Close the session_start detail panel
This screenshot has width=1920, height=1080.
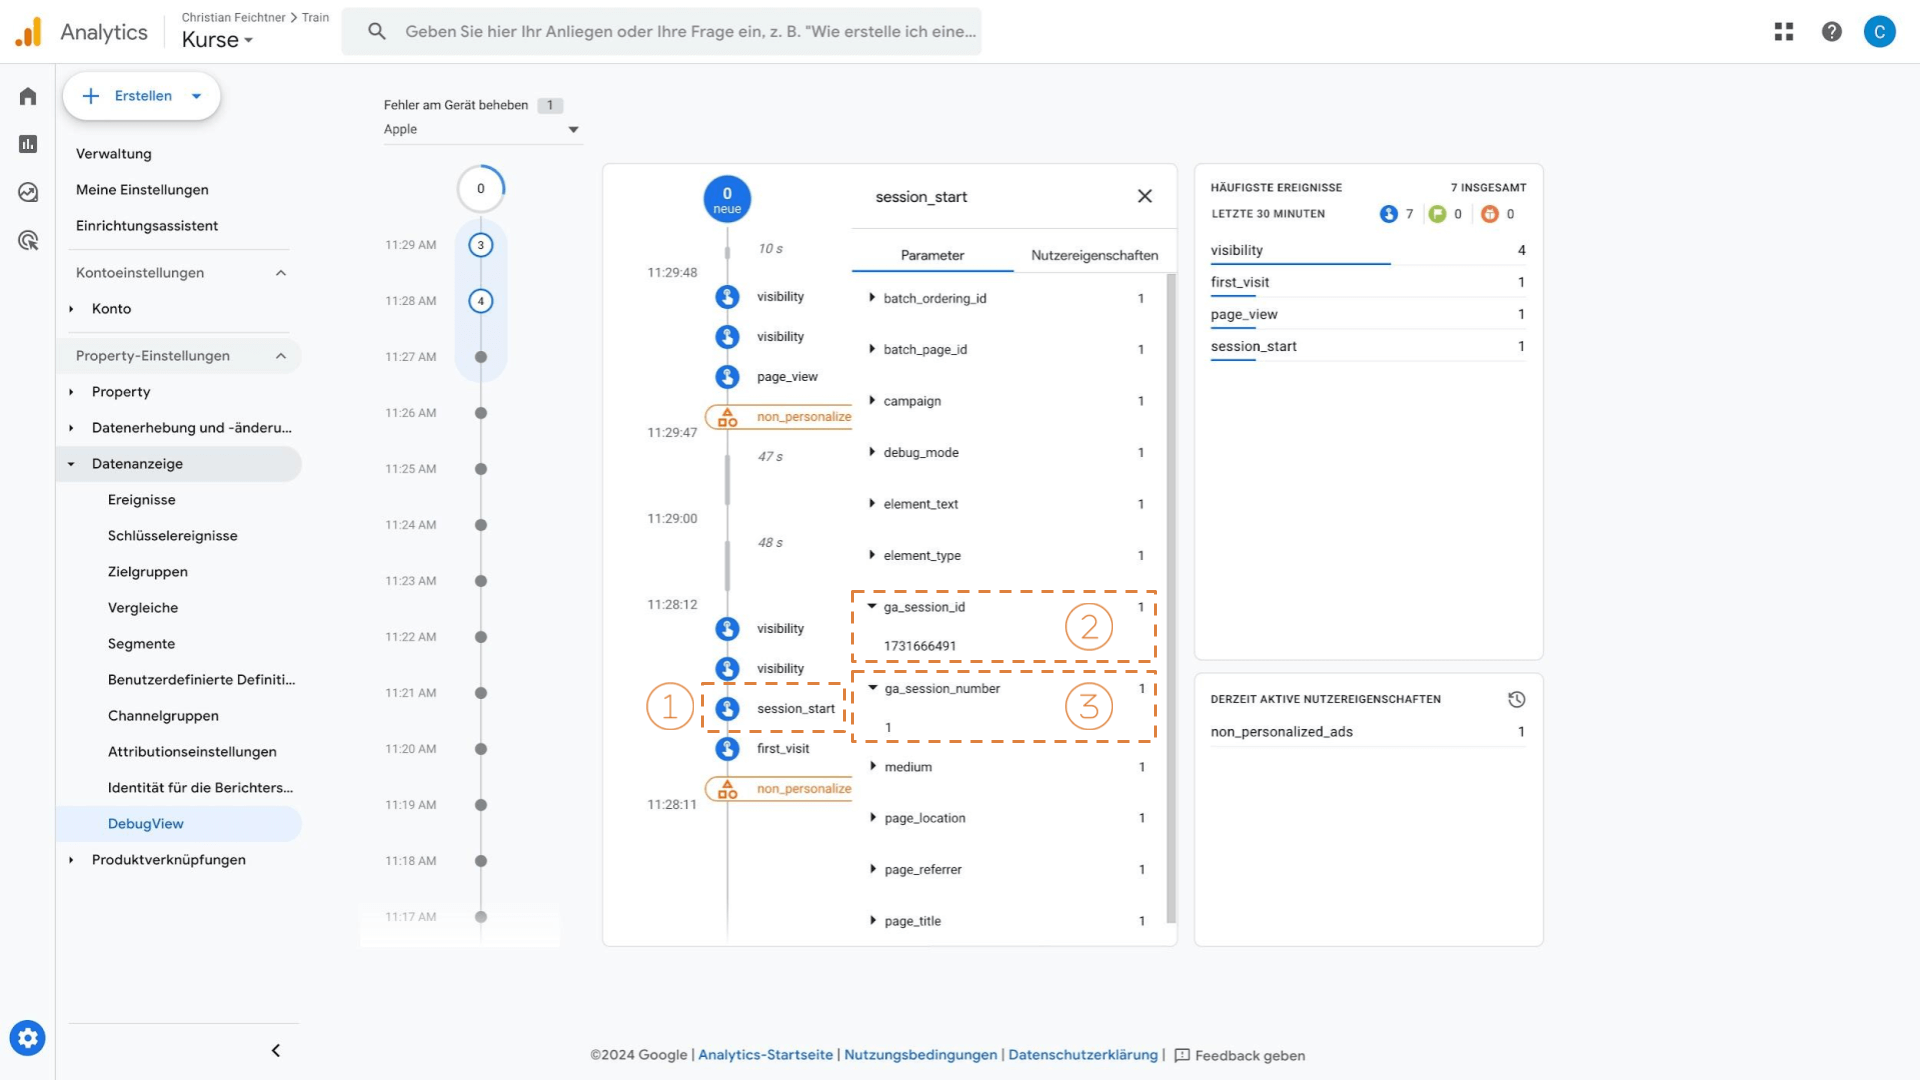click(x=1145, y=197)
